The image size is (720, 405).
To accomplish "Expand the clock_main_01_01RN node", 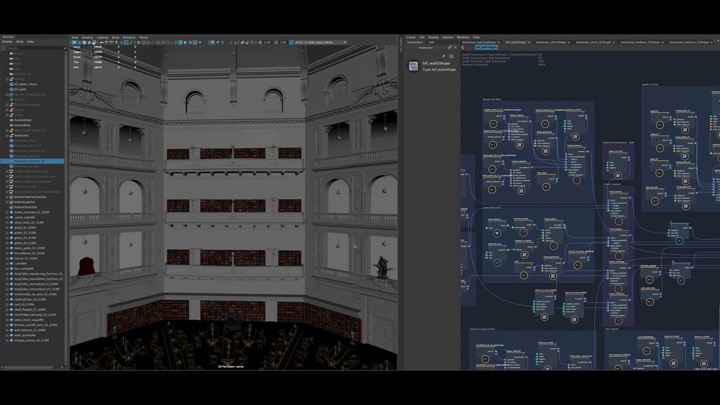I will pyautogui.click(x=7, y=222).
